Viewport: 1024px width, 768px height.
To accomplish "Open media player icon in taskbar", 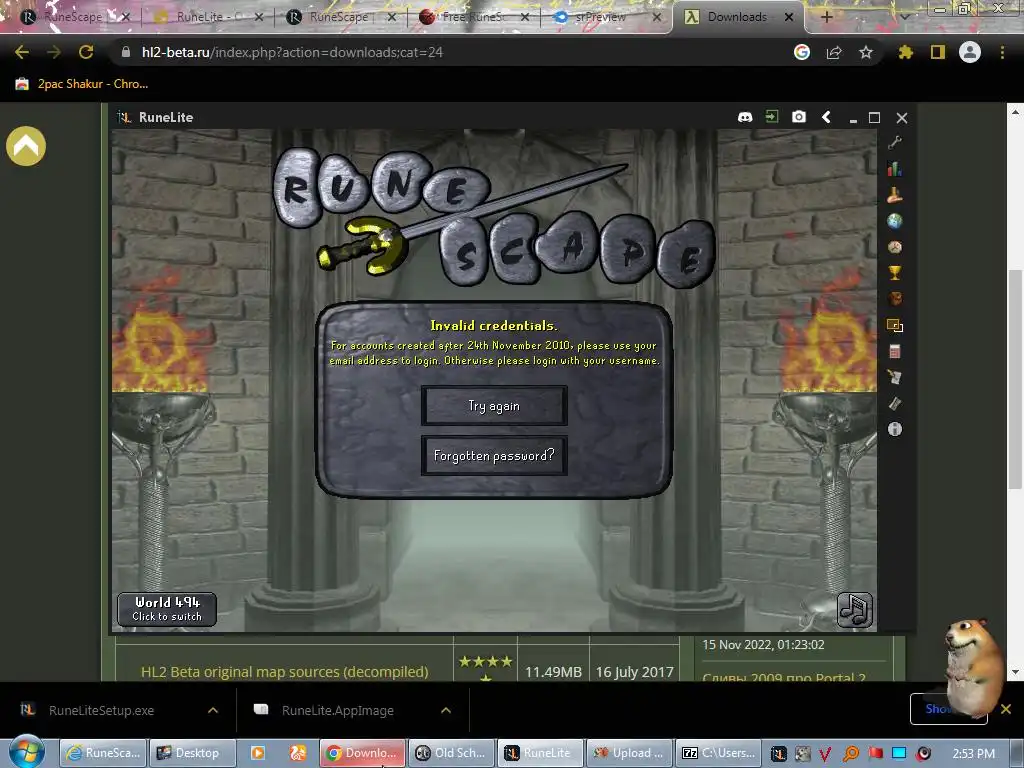I will [258, 753].
